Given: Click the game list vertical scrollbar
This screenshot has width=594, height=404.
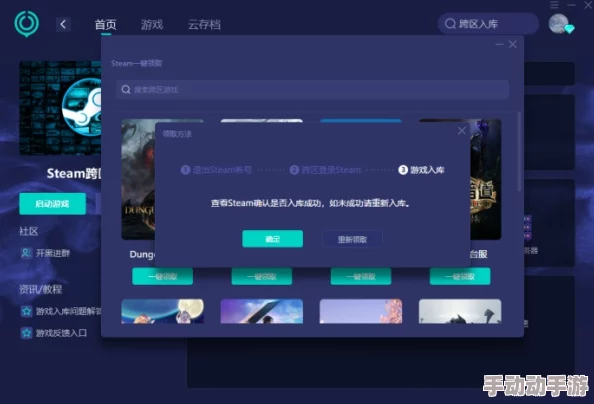Looking at the screenshot, I should coord(519,152).
